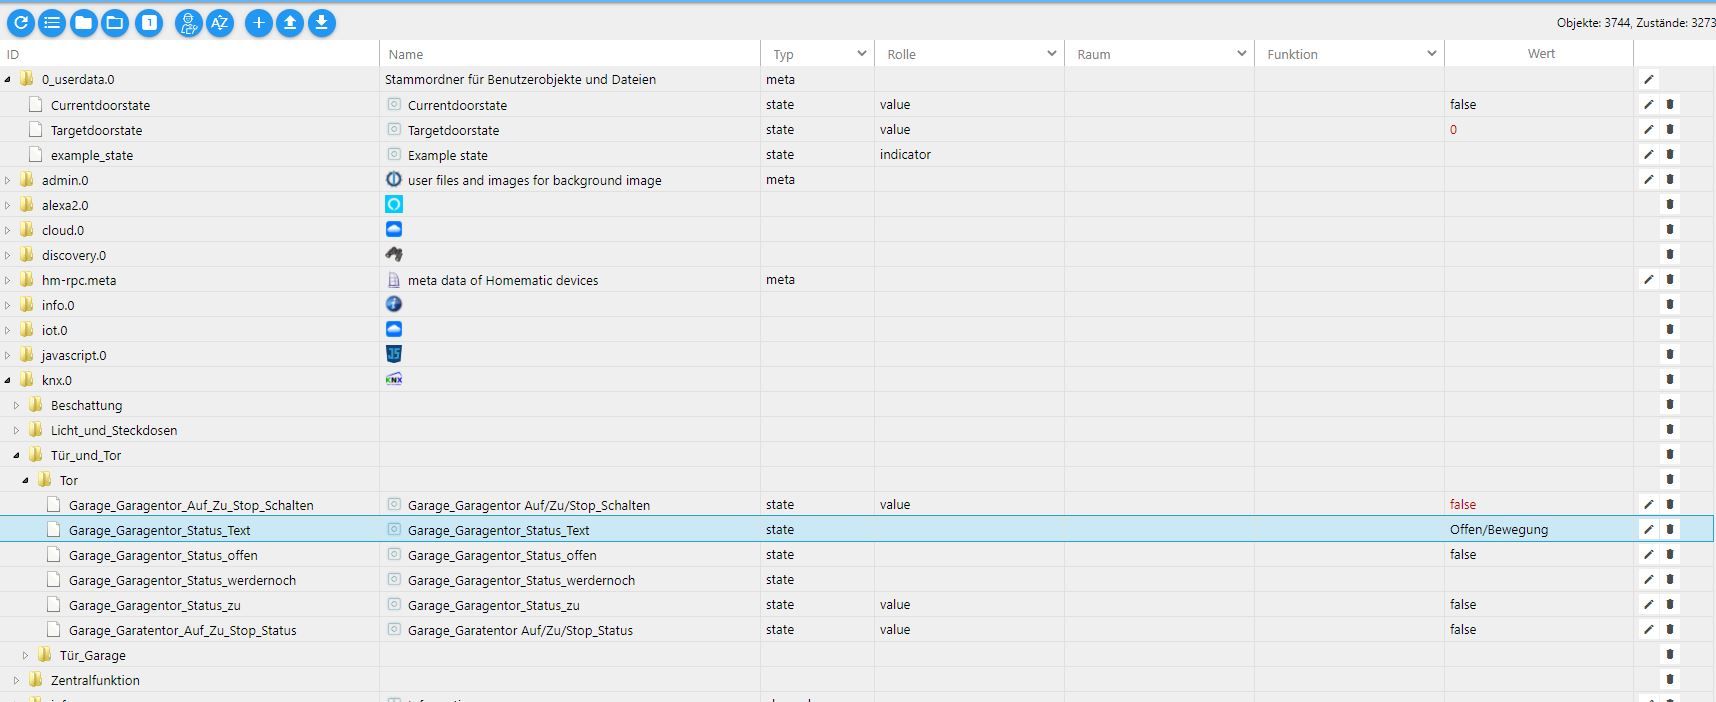
Task: Add a new object with the plus button
Action: 259,22
